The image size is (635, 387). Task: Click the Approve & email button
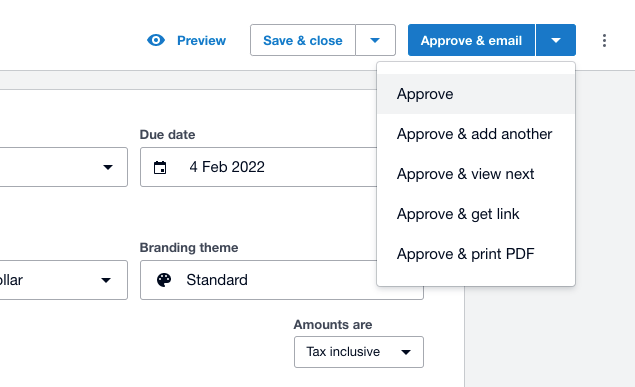coord(471,40)
